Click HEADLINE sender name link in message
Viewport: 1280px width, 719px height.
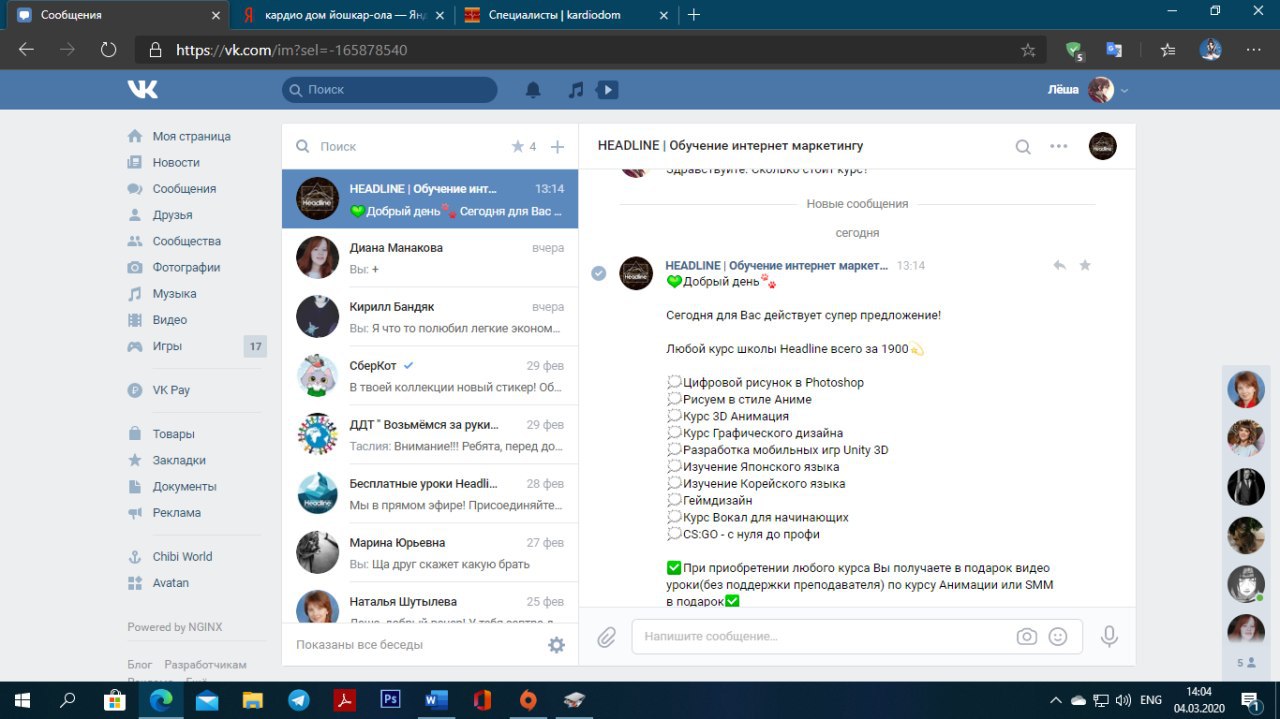point(777,265)
